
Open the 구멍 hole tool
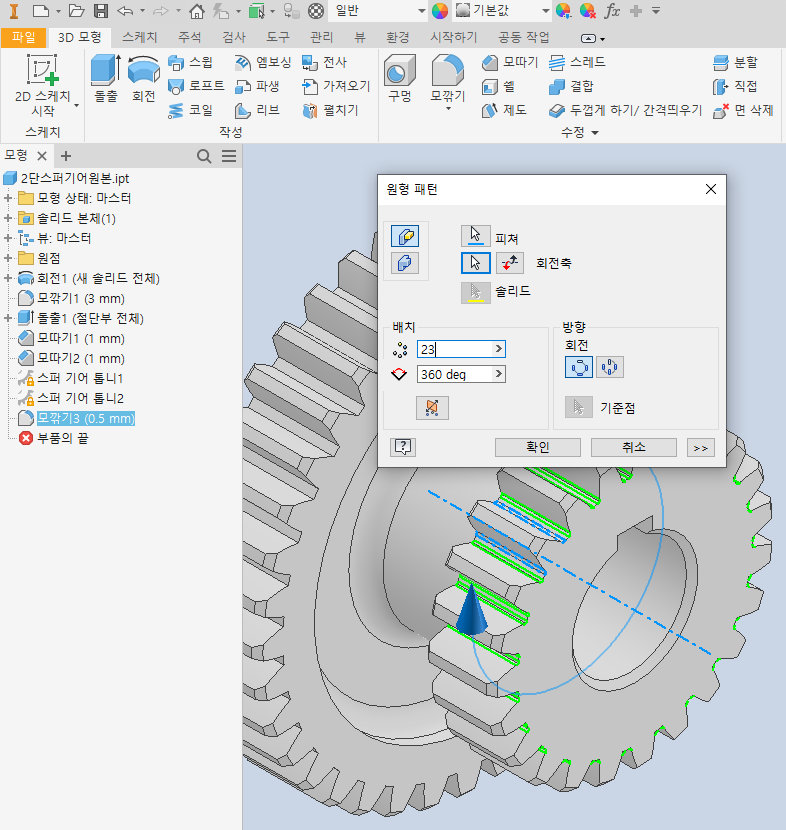400,78
